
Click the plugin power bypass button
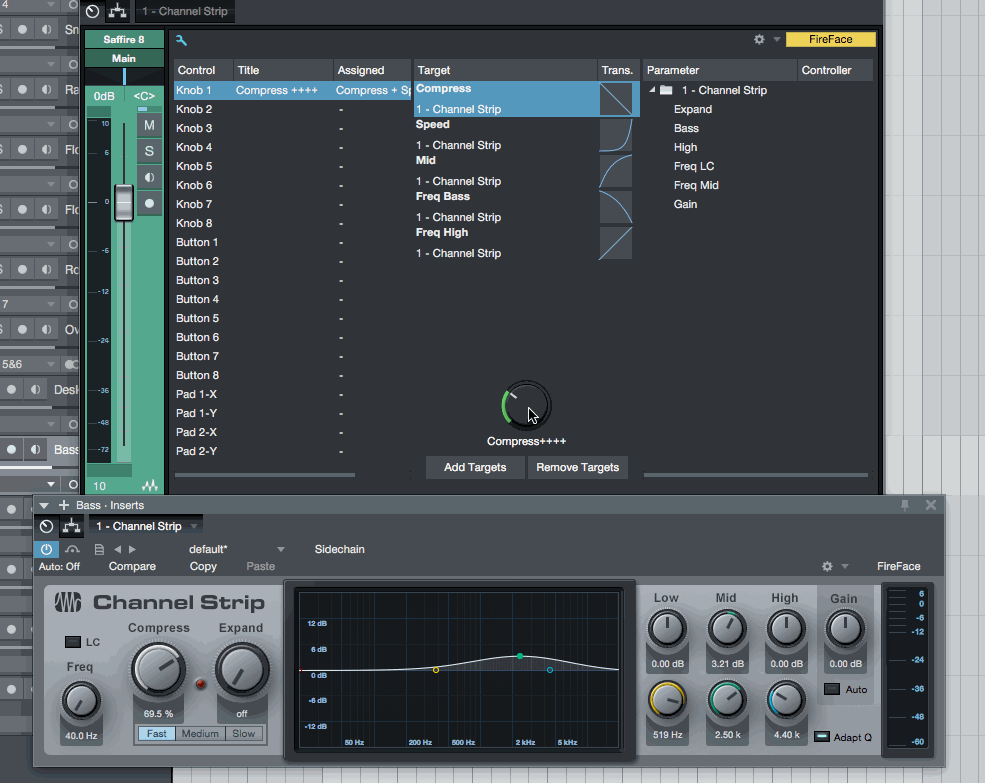pyautogui.click(x=46, y=550)
